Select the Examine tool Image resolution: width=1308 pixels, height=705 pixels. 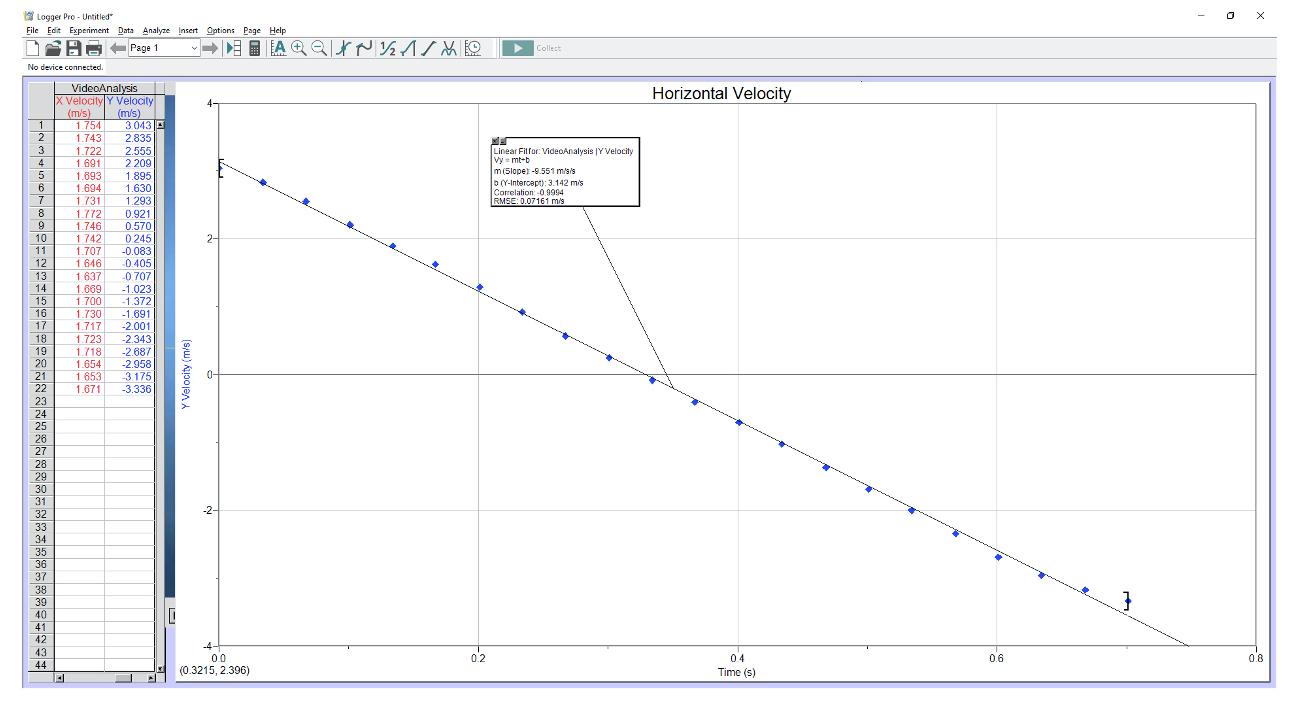coord(343,46)
